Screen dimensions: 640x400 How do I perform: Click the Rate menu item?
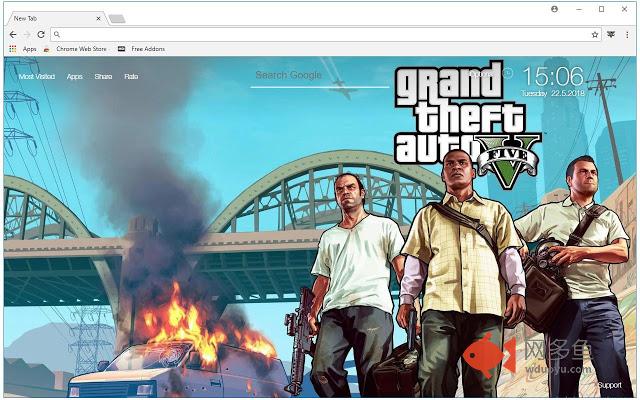(x=131, y=76)
